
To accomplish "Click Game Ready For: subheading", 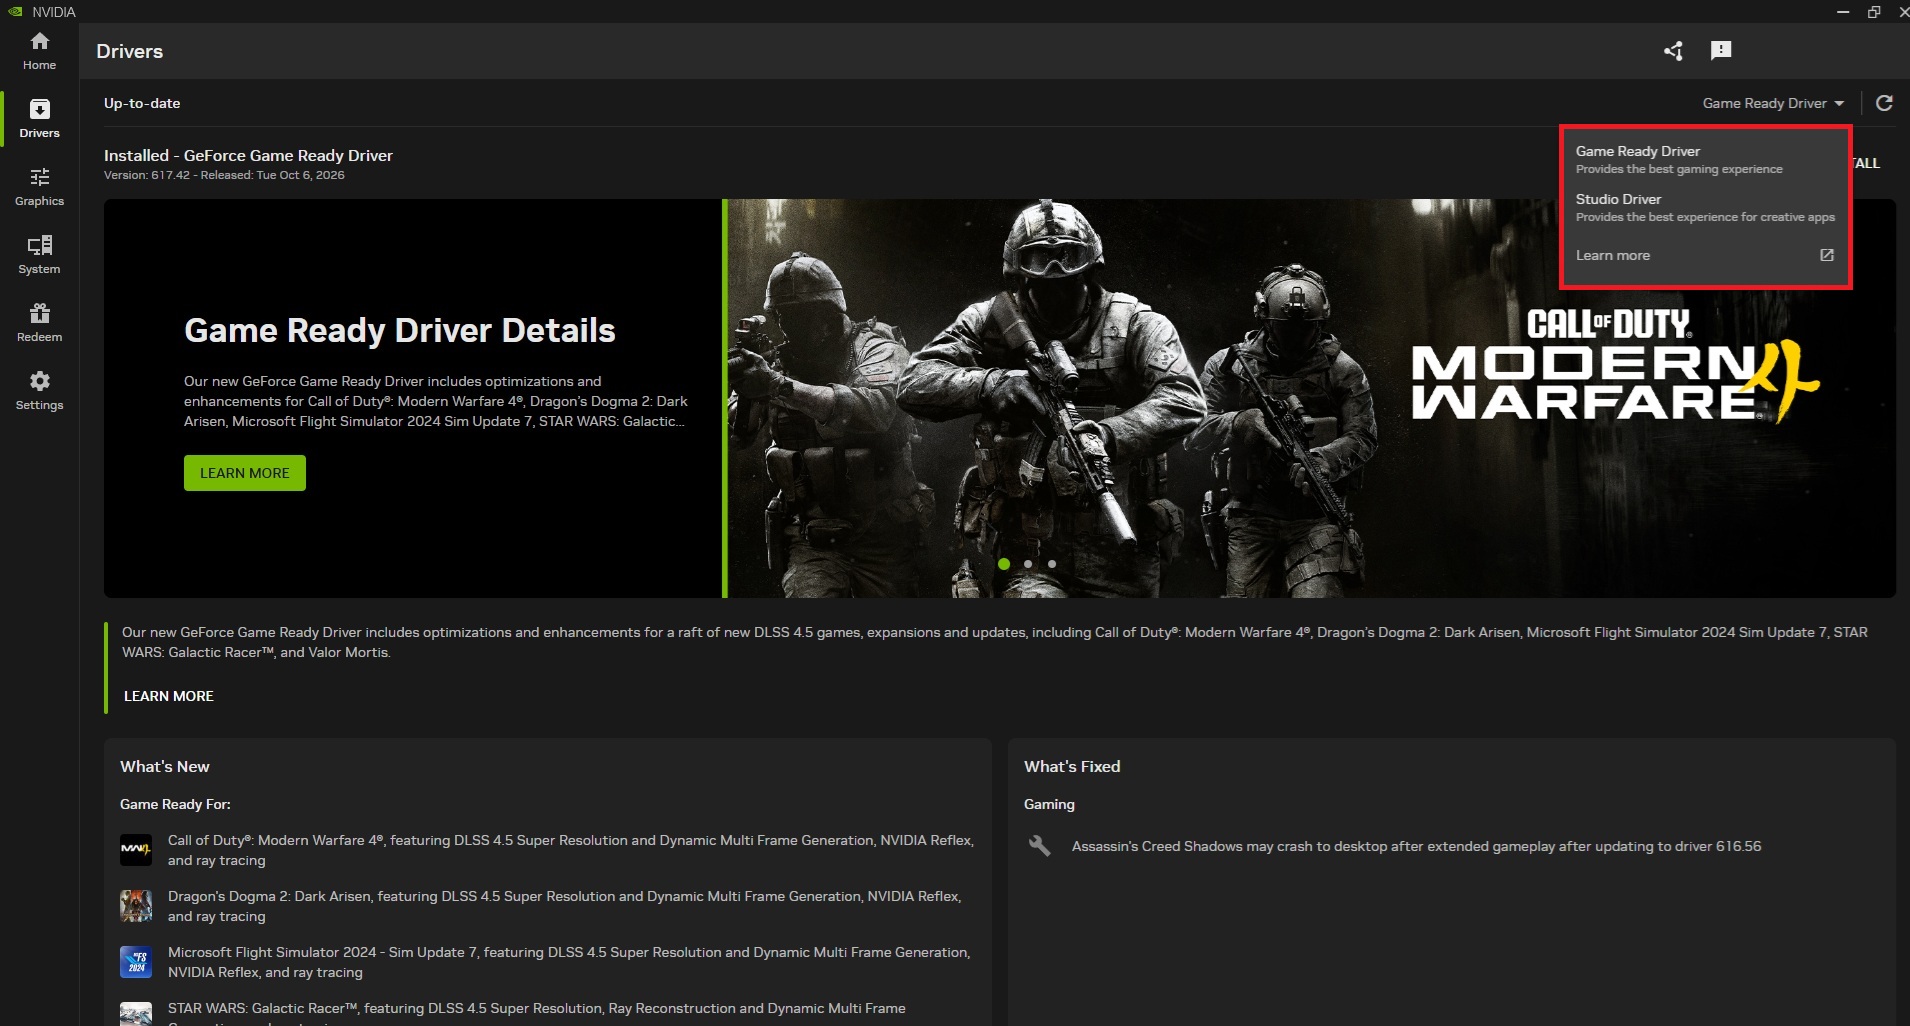I will pos(175,804).
